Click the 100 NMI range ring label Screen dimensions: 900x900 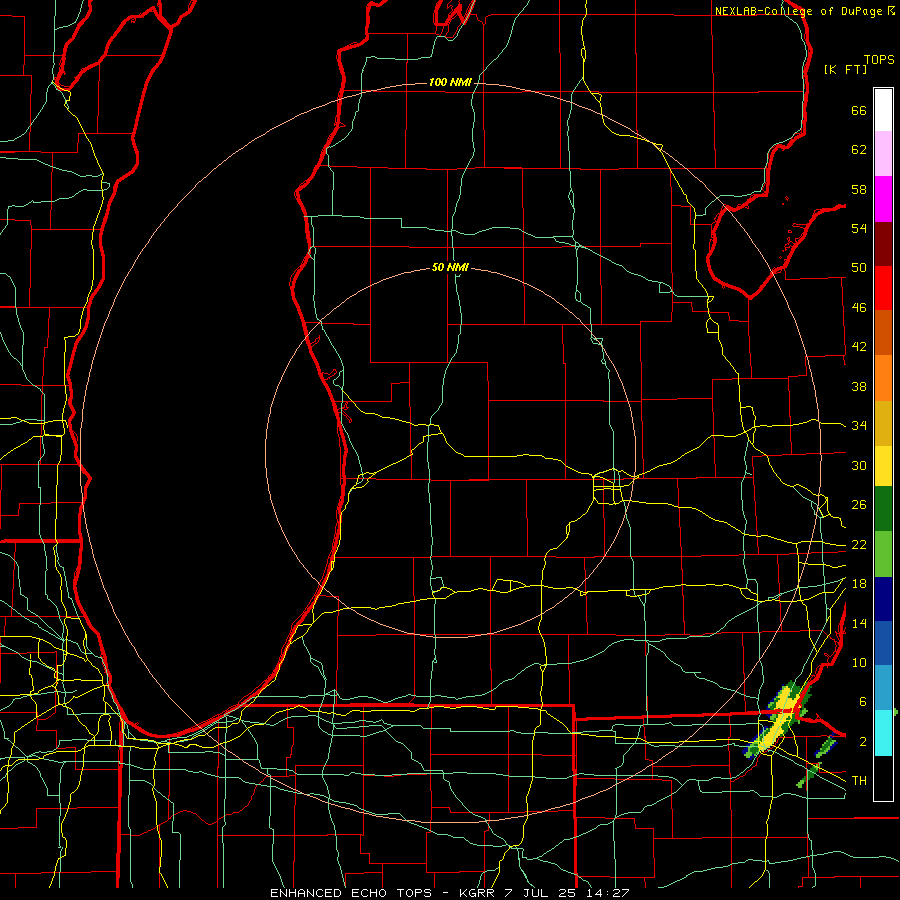coord(450,83)
